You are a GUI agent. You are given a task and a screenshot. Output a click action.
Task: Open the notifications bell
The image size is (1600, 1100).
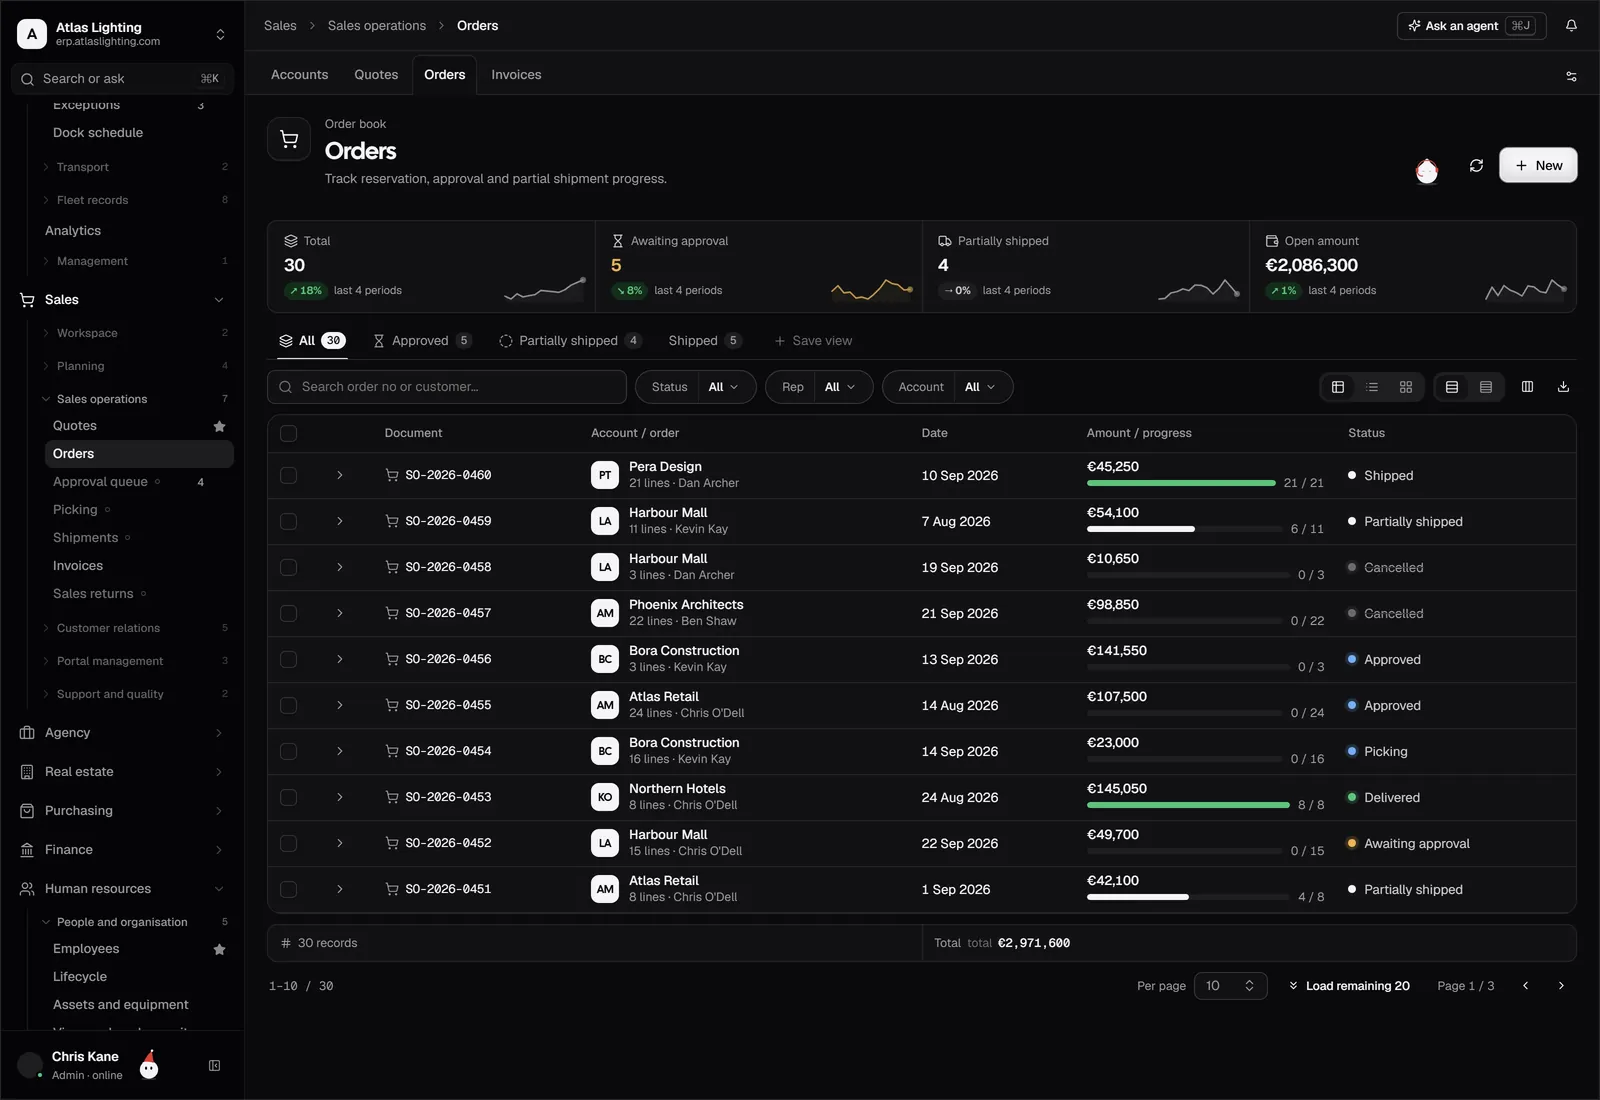[x=1571, y=26]
